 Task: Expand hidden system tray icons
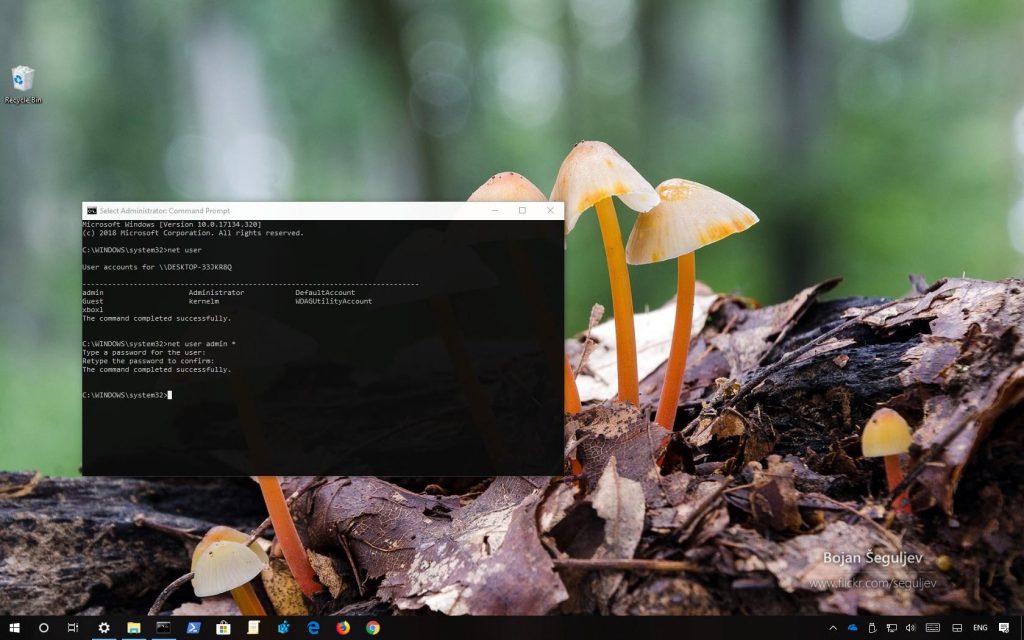(x=833, y=627)
